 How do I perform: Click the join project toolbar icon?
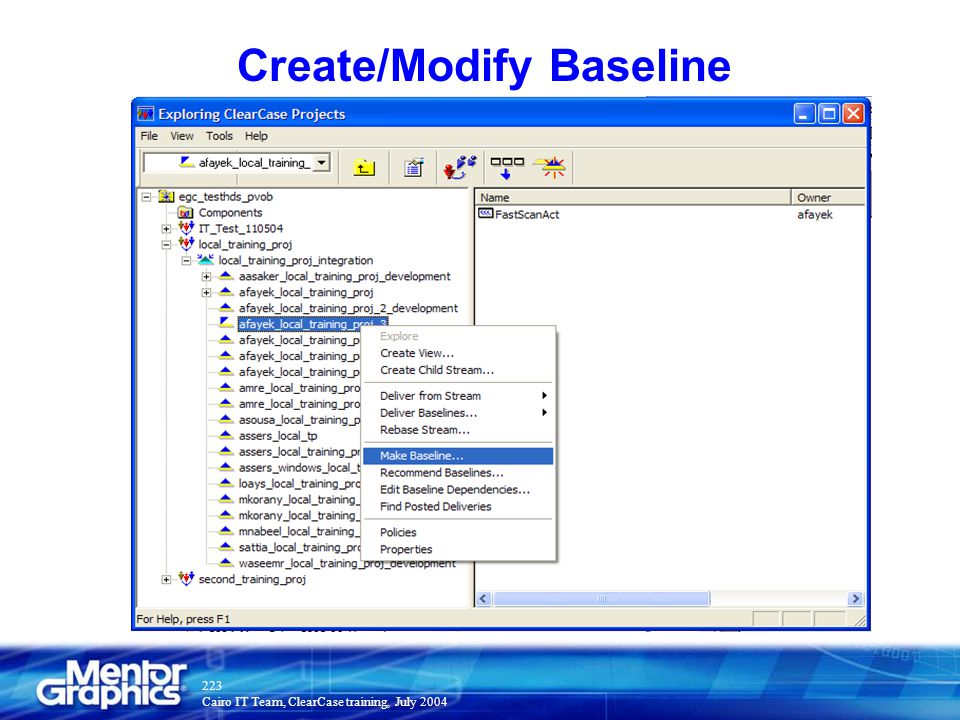(460, 167)
